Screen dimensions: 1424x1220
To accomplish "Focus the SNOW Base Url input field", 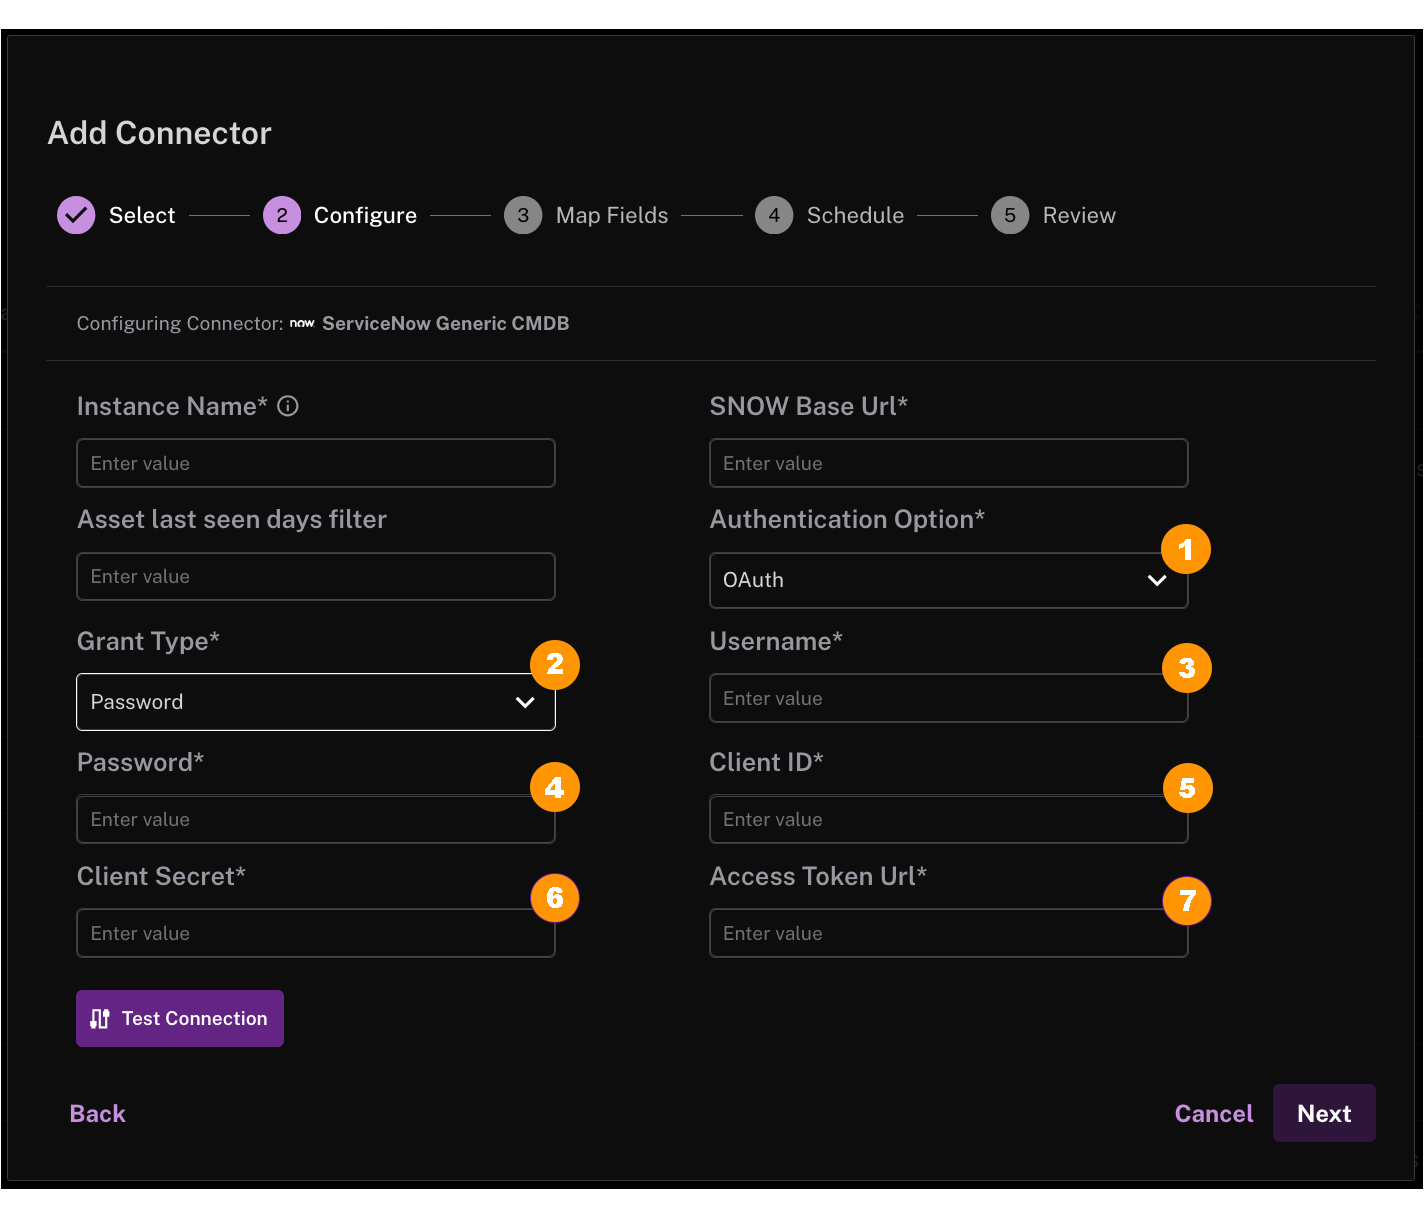I will 949,463.
